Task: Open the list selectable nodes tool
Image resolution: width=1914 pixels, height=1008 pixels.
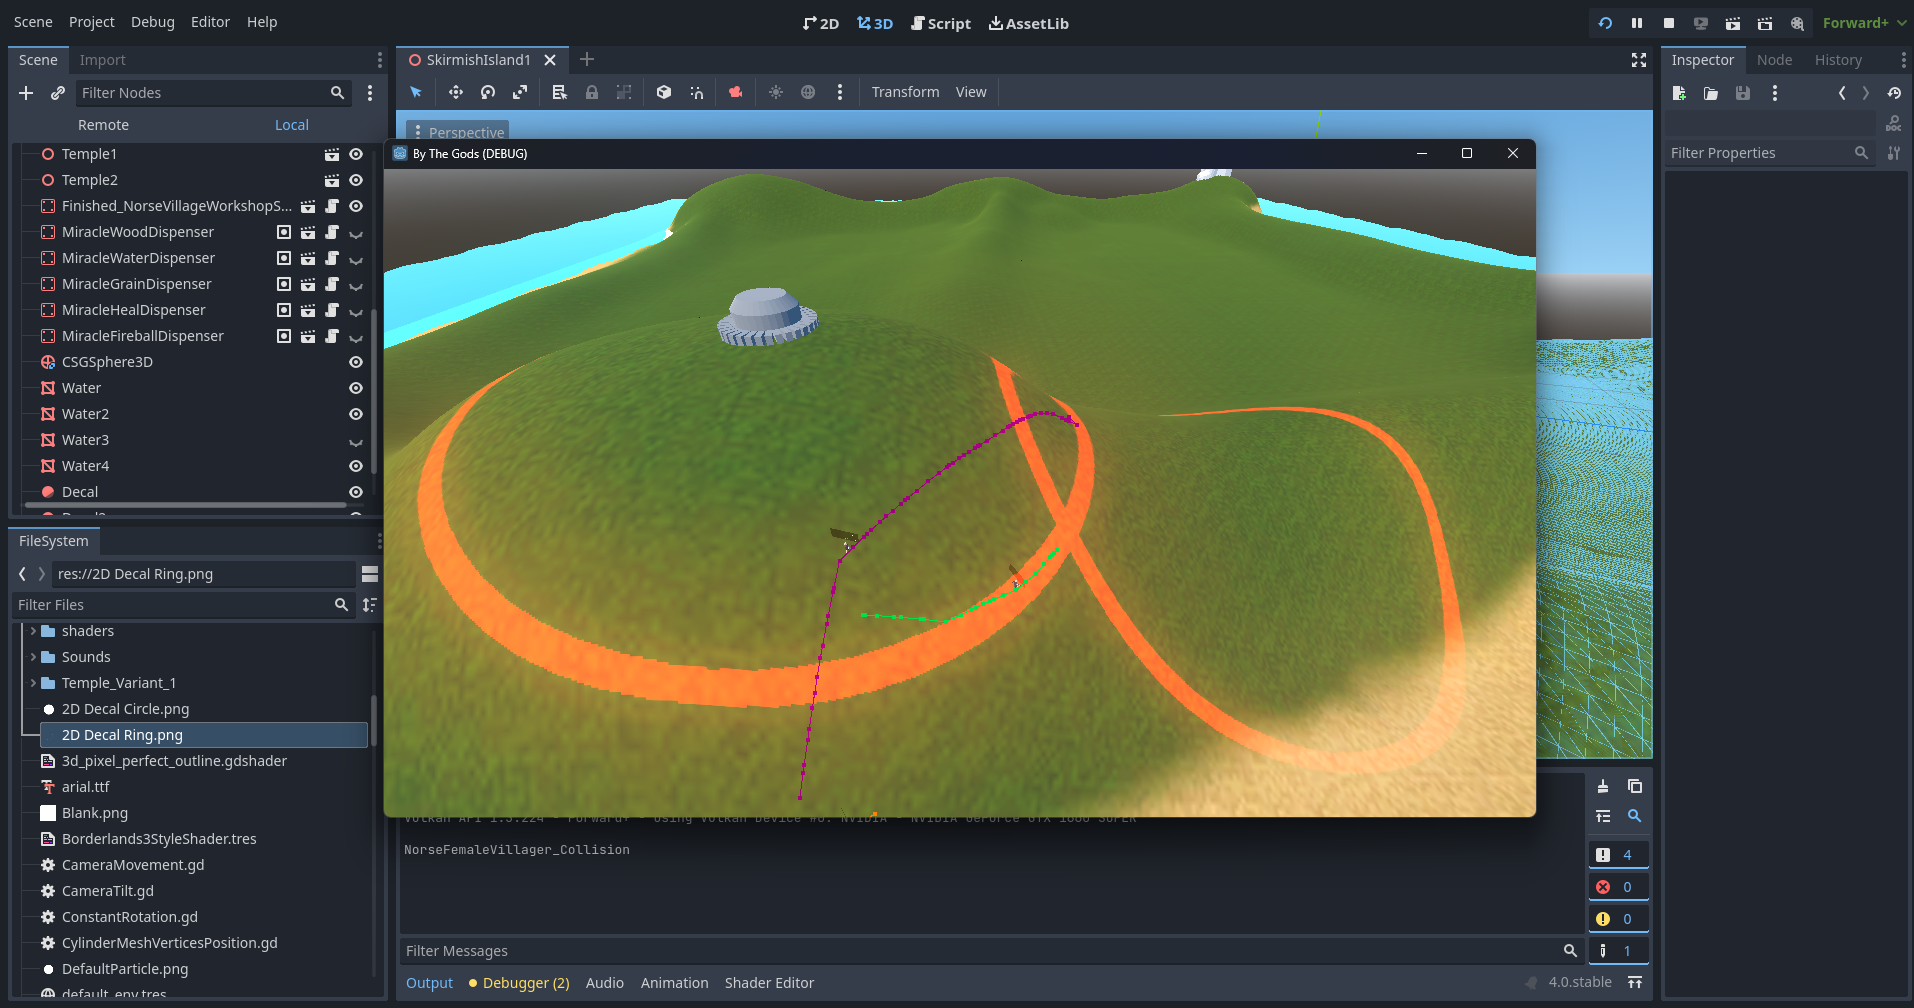Action: [x=560, y=92]
